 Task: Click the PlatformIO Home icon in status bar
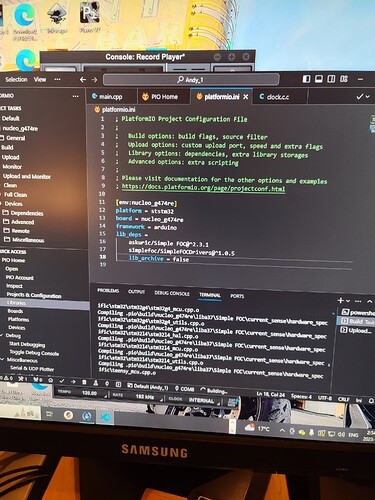(x=50, y=380)
